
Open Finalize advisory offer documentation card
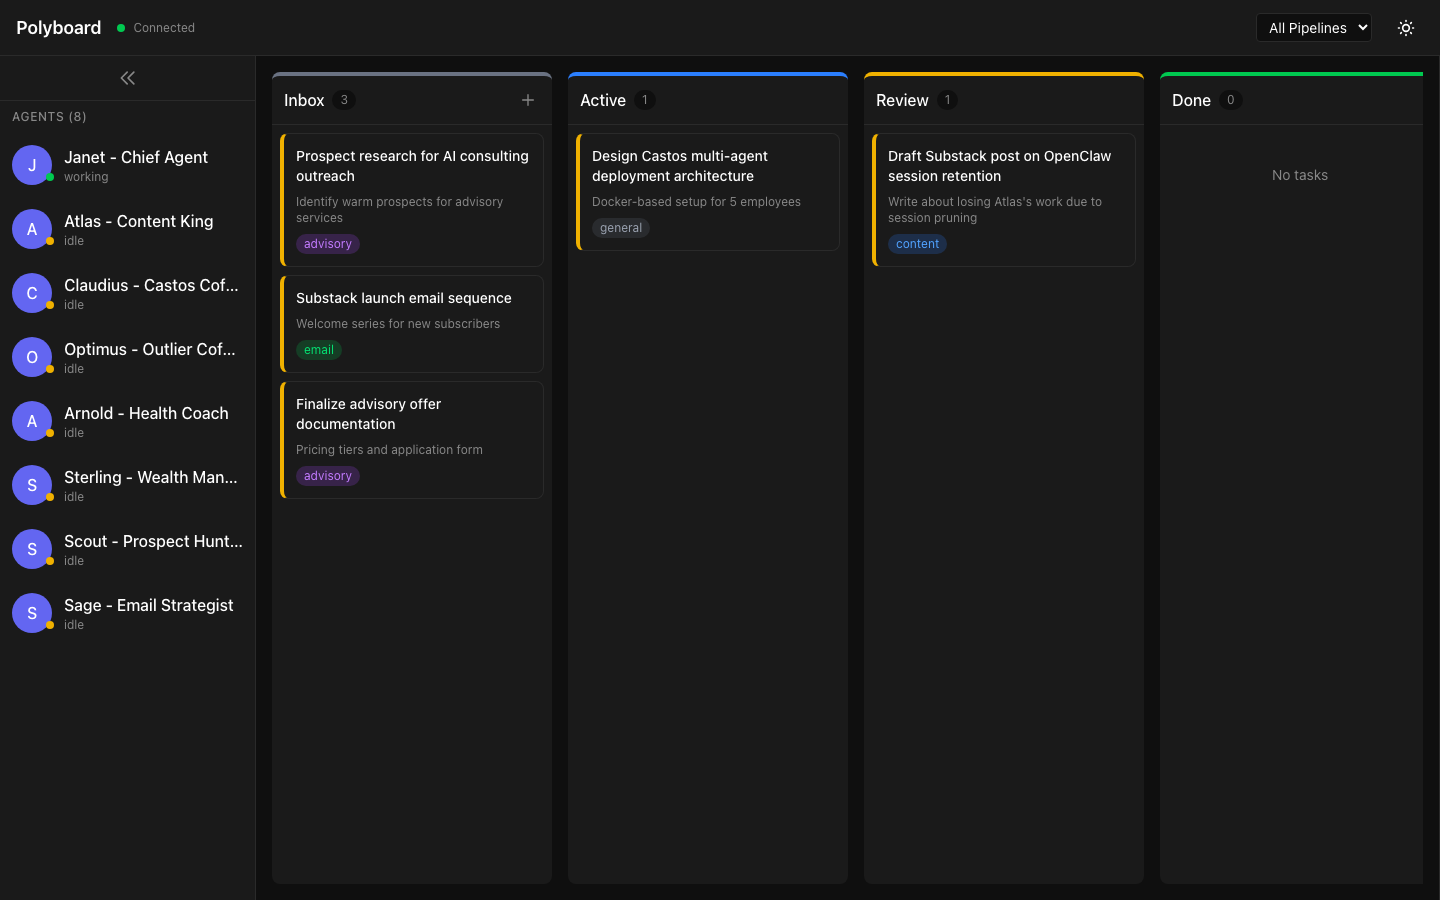coord(412,440)
